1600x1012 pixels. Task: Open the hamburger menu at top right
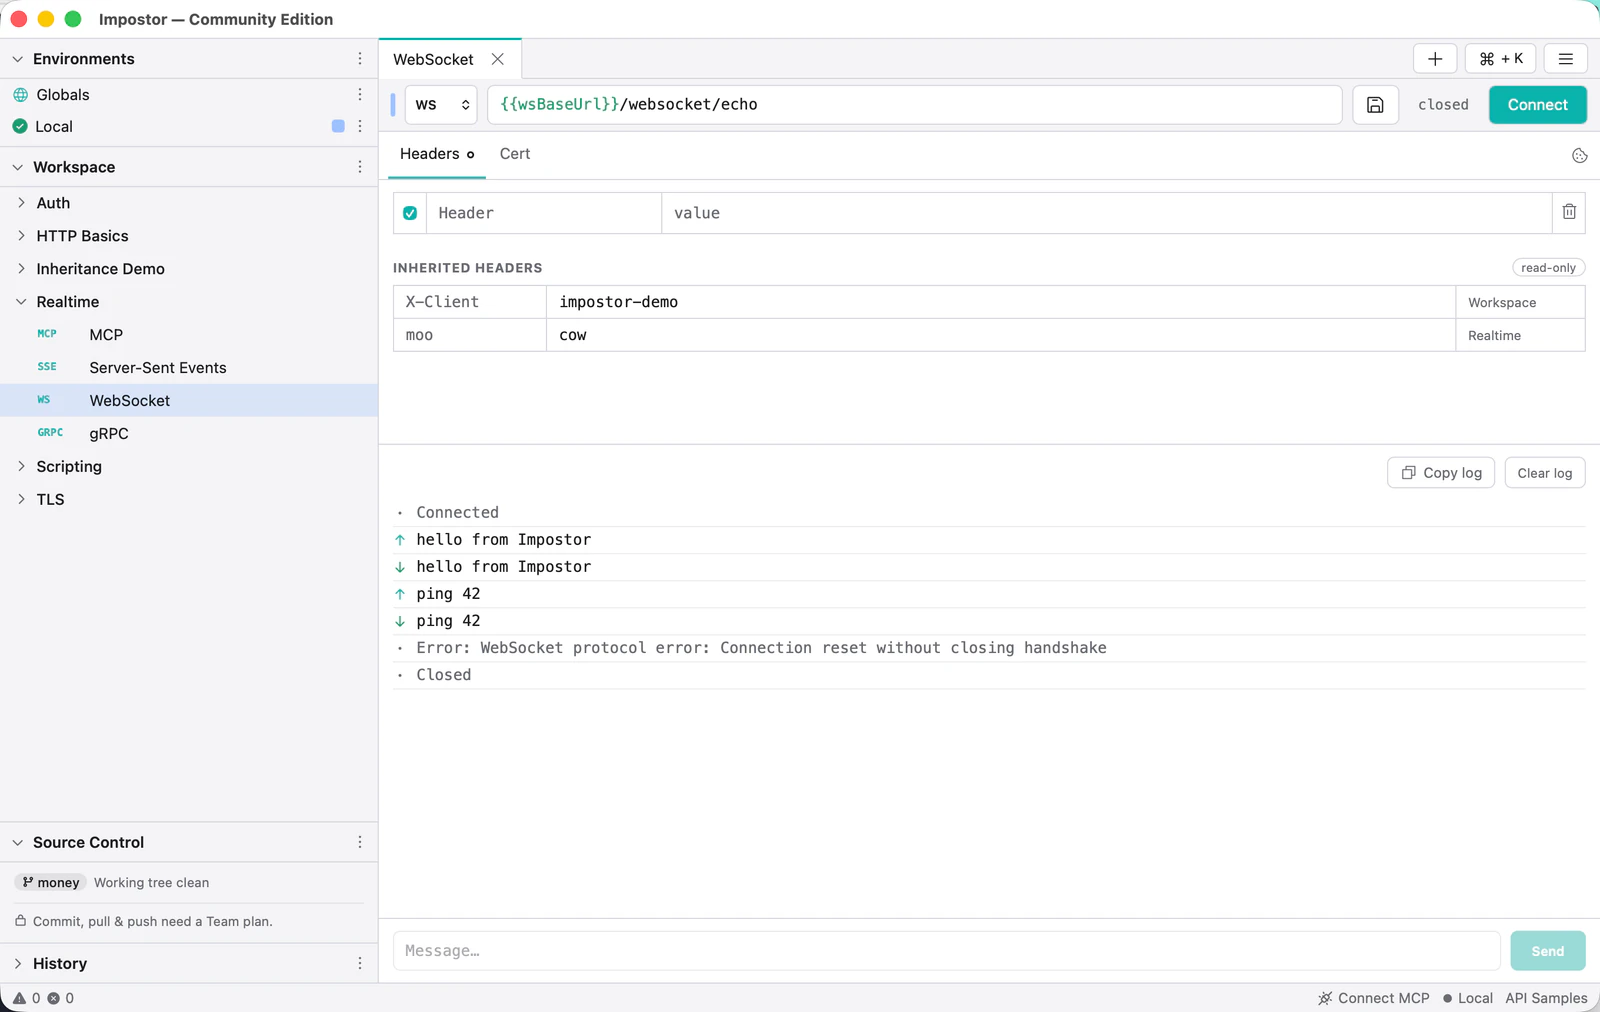[x=1566, y=59]
